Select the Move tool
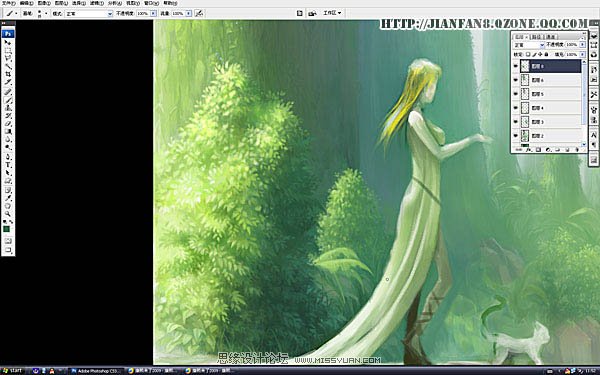Image resolution: width=600 pixels, height=375 pixels. click(x=8, y=43)
